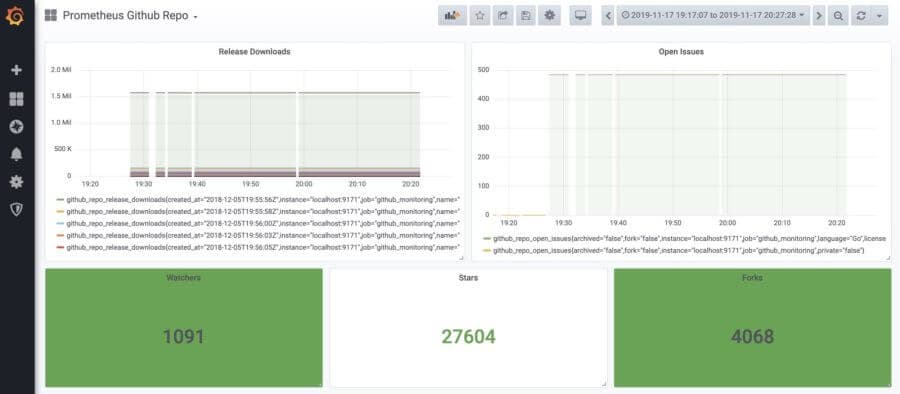Toggle open issues legend with language="Go"
The width and height of the screenshot is (900, 394).
point(689,238)
